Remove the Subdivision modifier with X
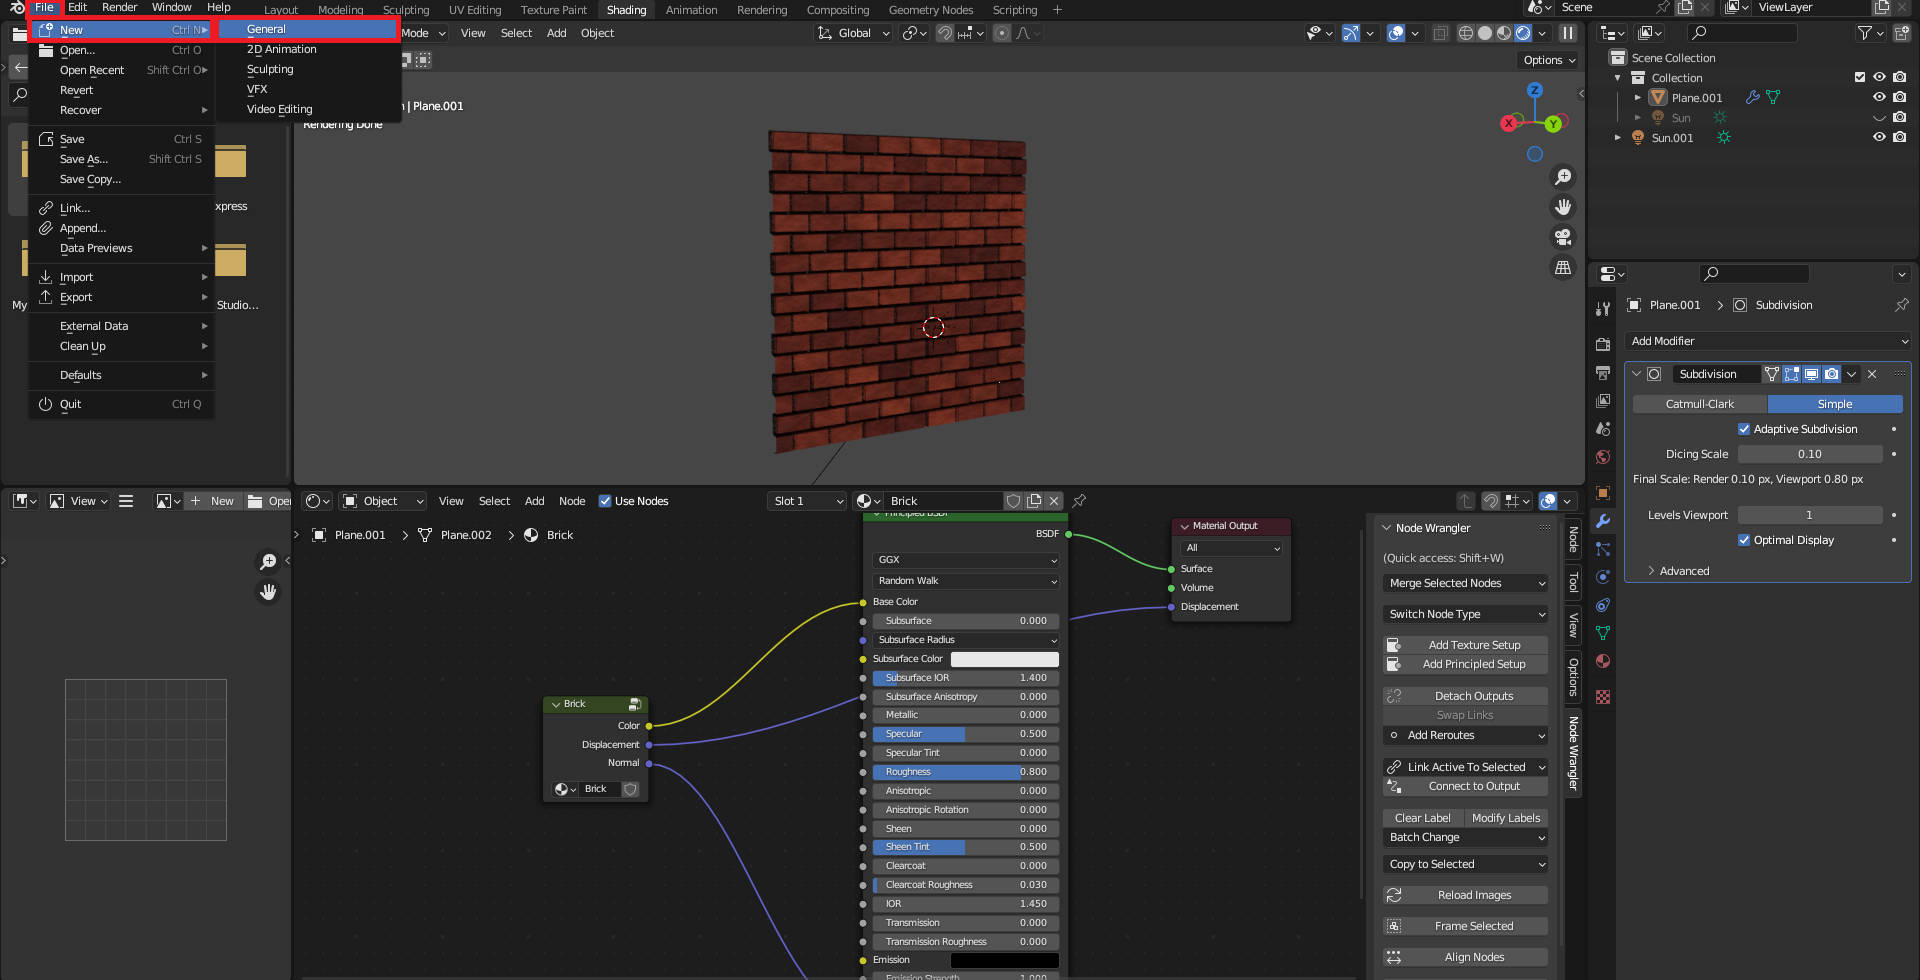The width and height of the screenshot is (1920, 980). 1872,374
